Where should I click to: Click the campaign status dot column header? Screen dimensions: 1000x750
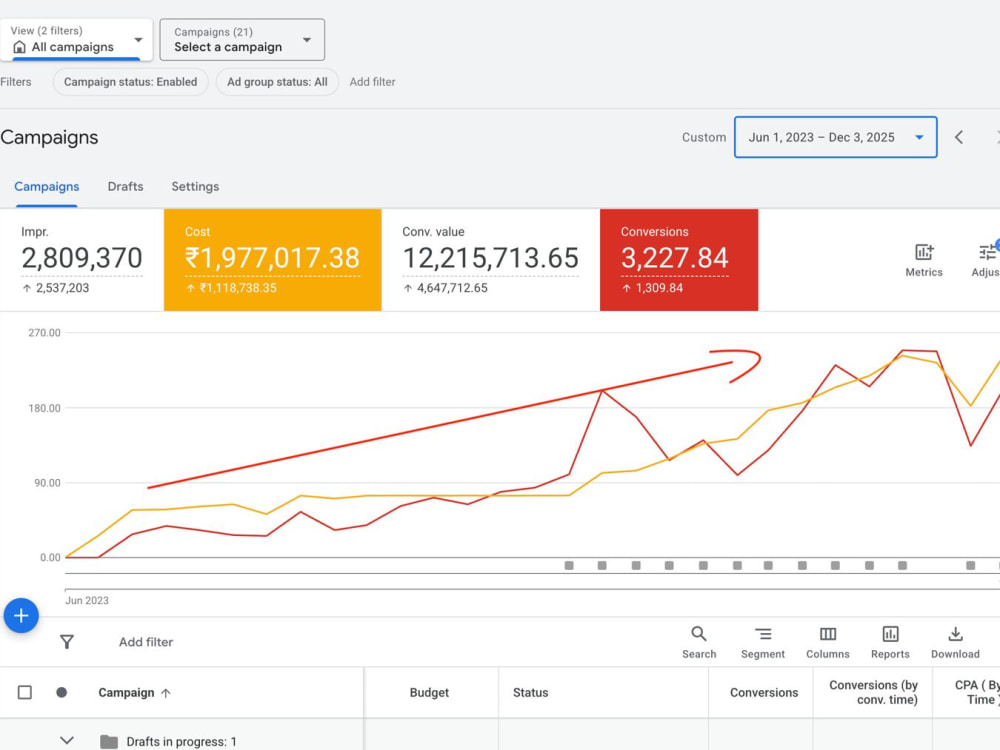61,693
